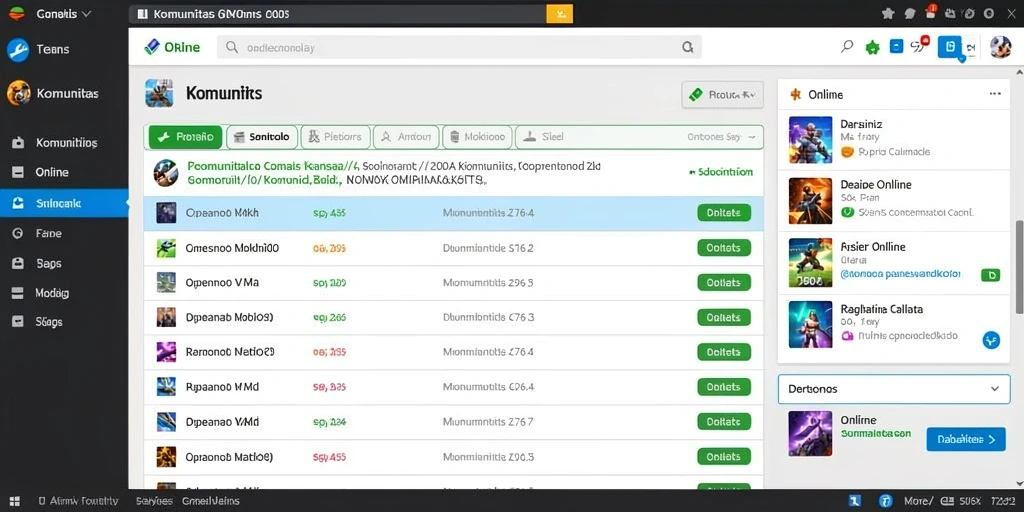Image resolution: width=1024 pixels, height=512 pixels.
Task: Open the Teans item in the sidebar
Action: pyautogui.click(x=39, y=50)
